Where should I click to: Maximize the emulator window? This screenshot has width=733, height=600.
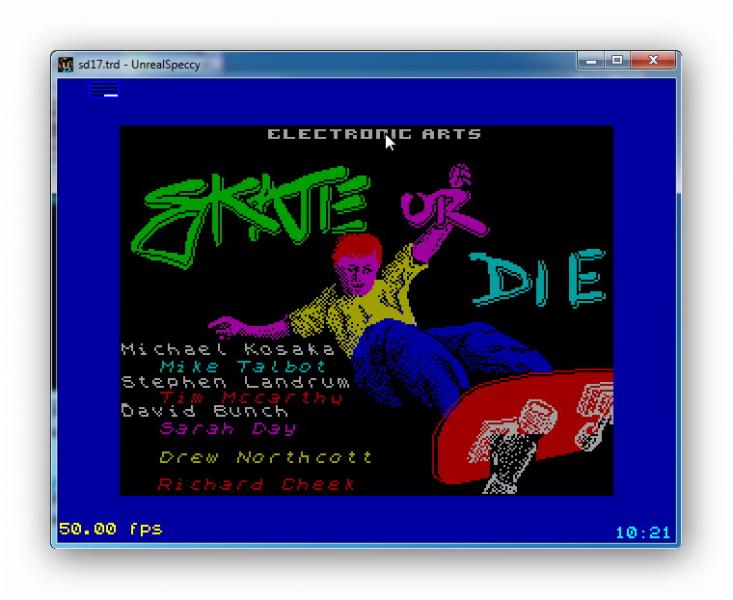[x=618, y=61]
